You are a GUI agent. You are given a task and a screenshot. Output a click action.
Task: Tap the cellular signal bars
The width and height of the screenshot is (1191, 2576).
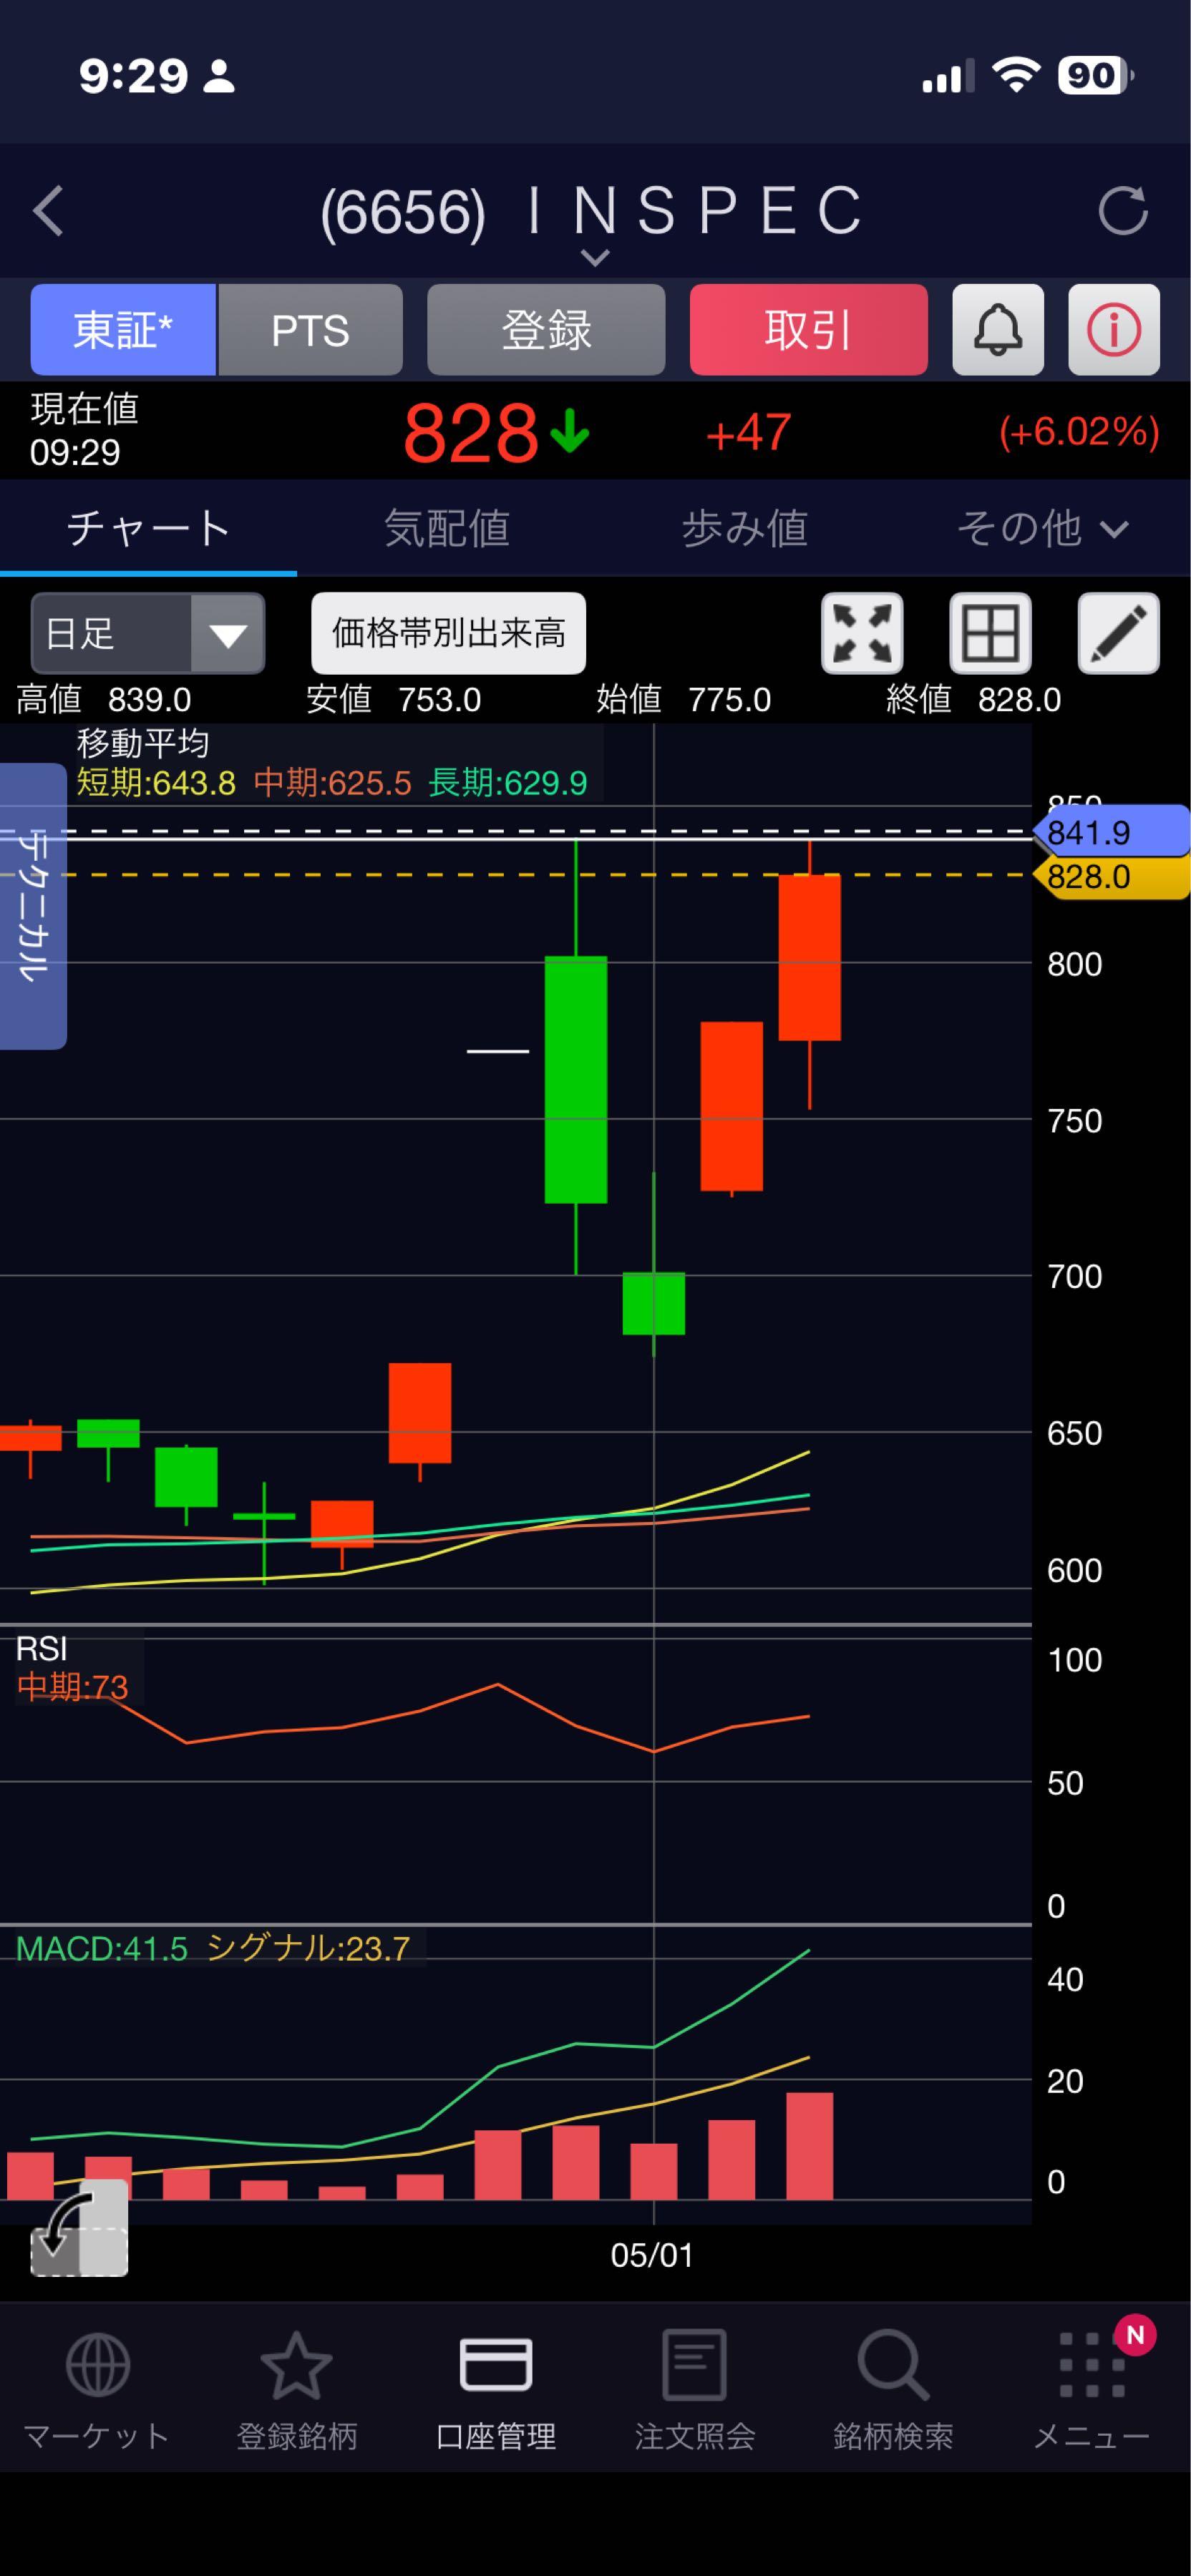click(x=948, y=76)
